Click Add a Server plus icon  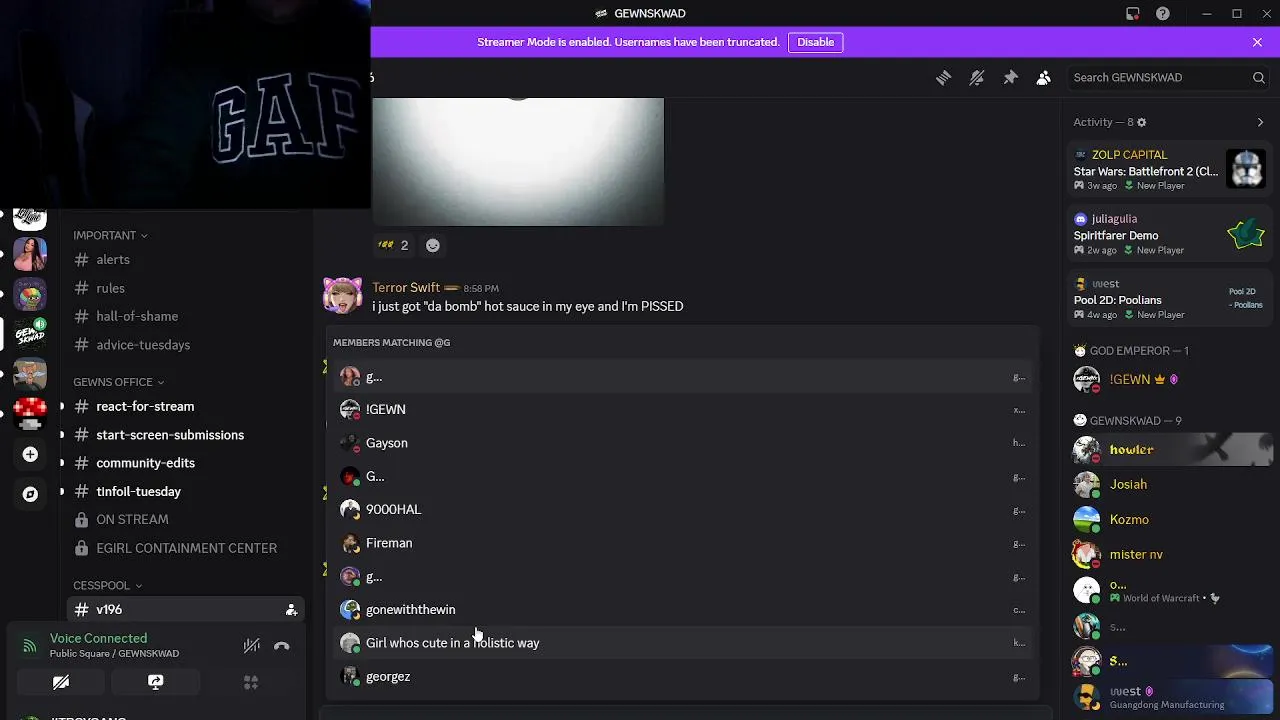coord(30,455)
